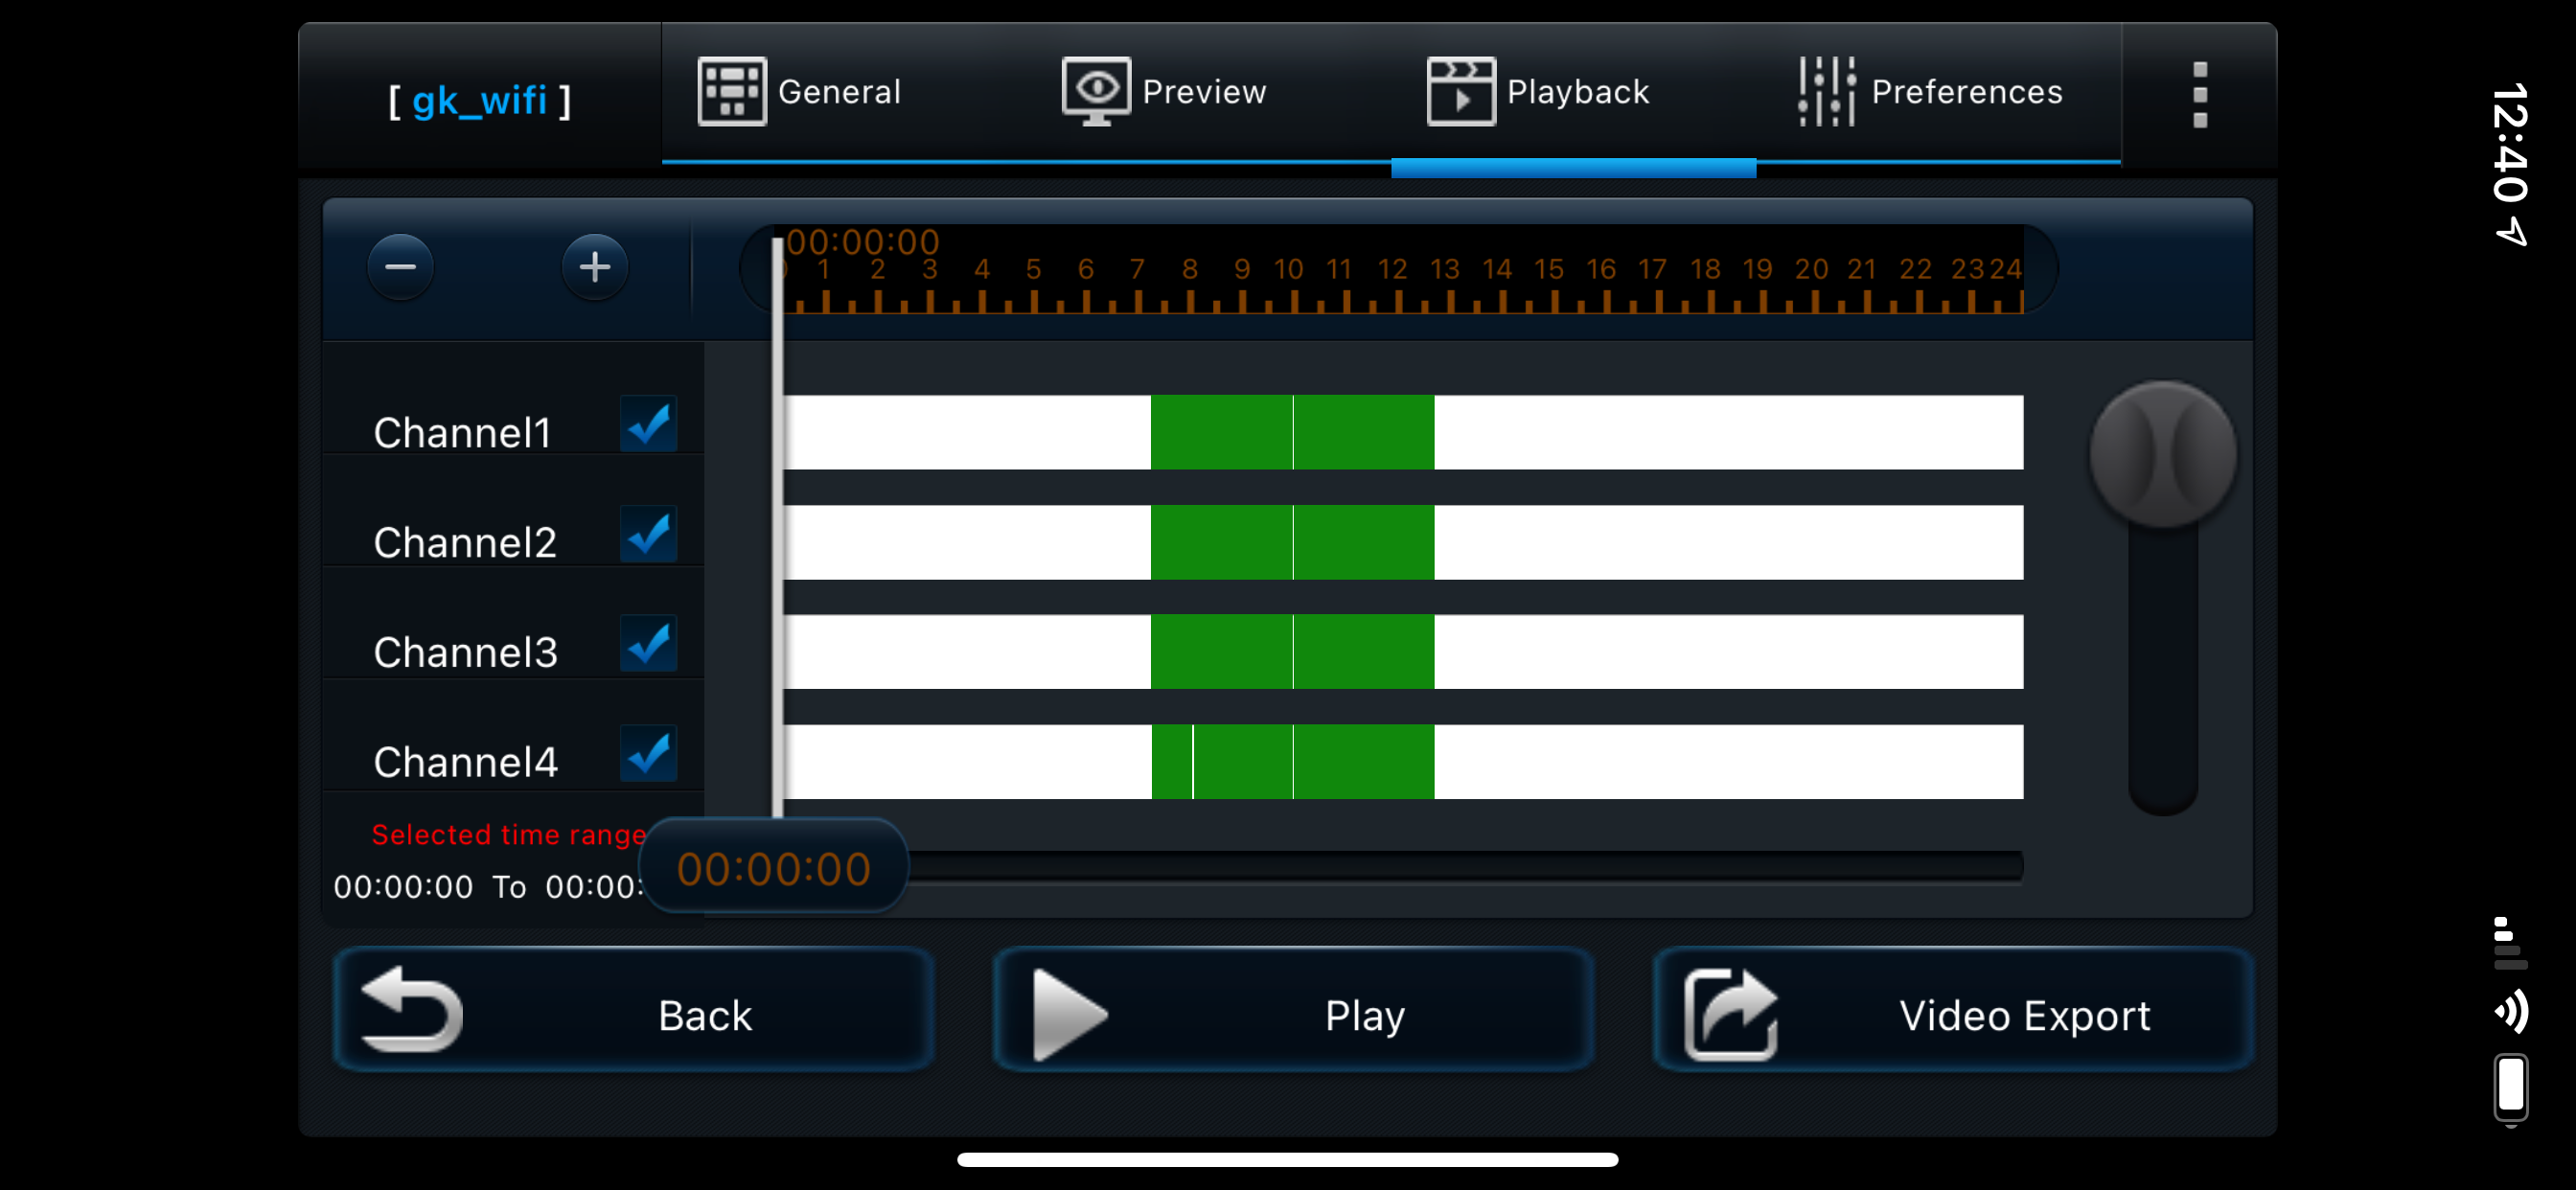Click the green recording segment in Channel1
The width and height of the screenshot is (2576, 1190).
(x=1220, y=432)
